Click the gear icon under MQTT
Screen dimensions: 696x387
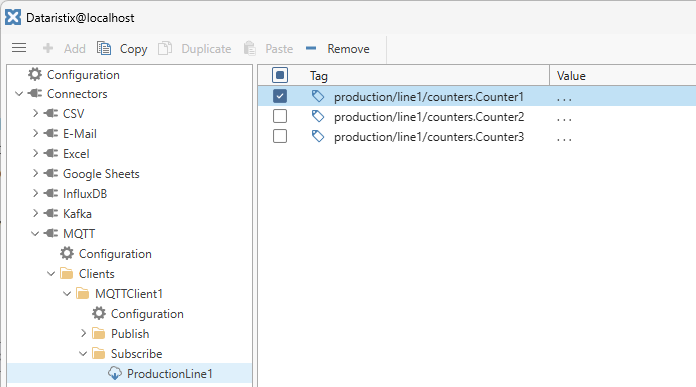(67, 253)
